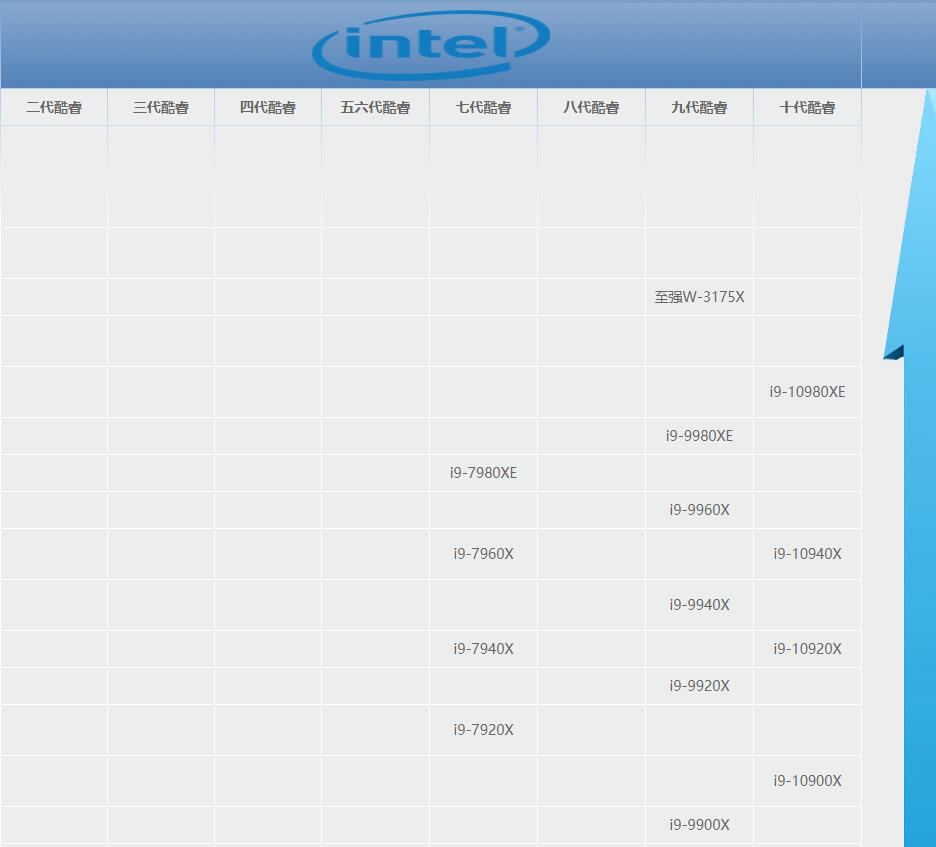The height and width of the screenshot is (847, 936).
Task: Click the 十代酷睿 column header
Action: pos(806,107)
